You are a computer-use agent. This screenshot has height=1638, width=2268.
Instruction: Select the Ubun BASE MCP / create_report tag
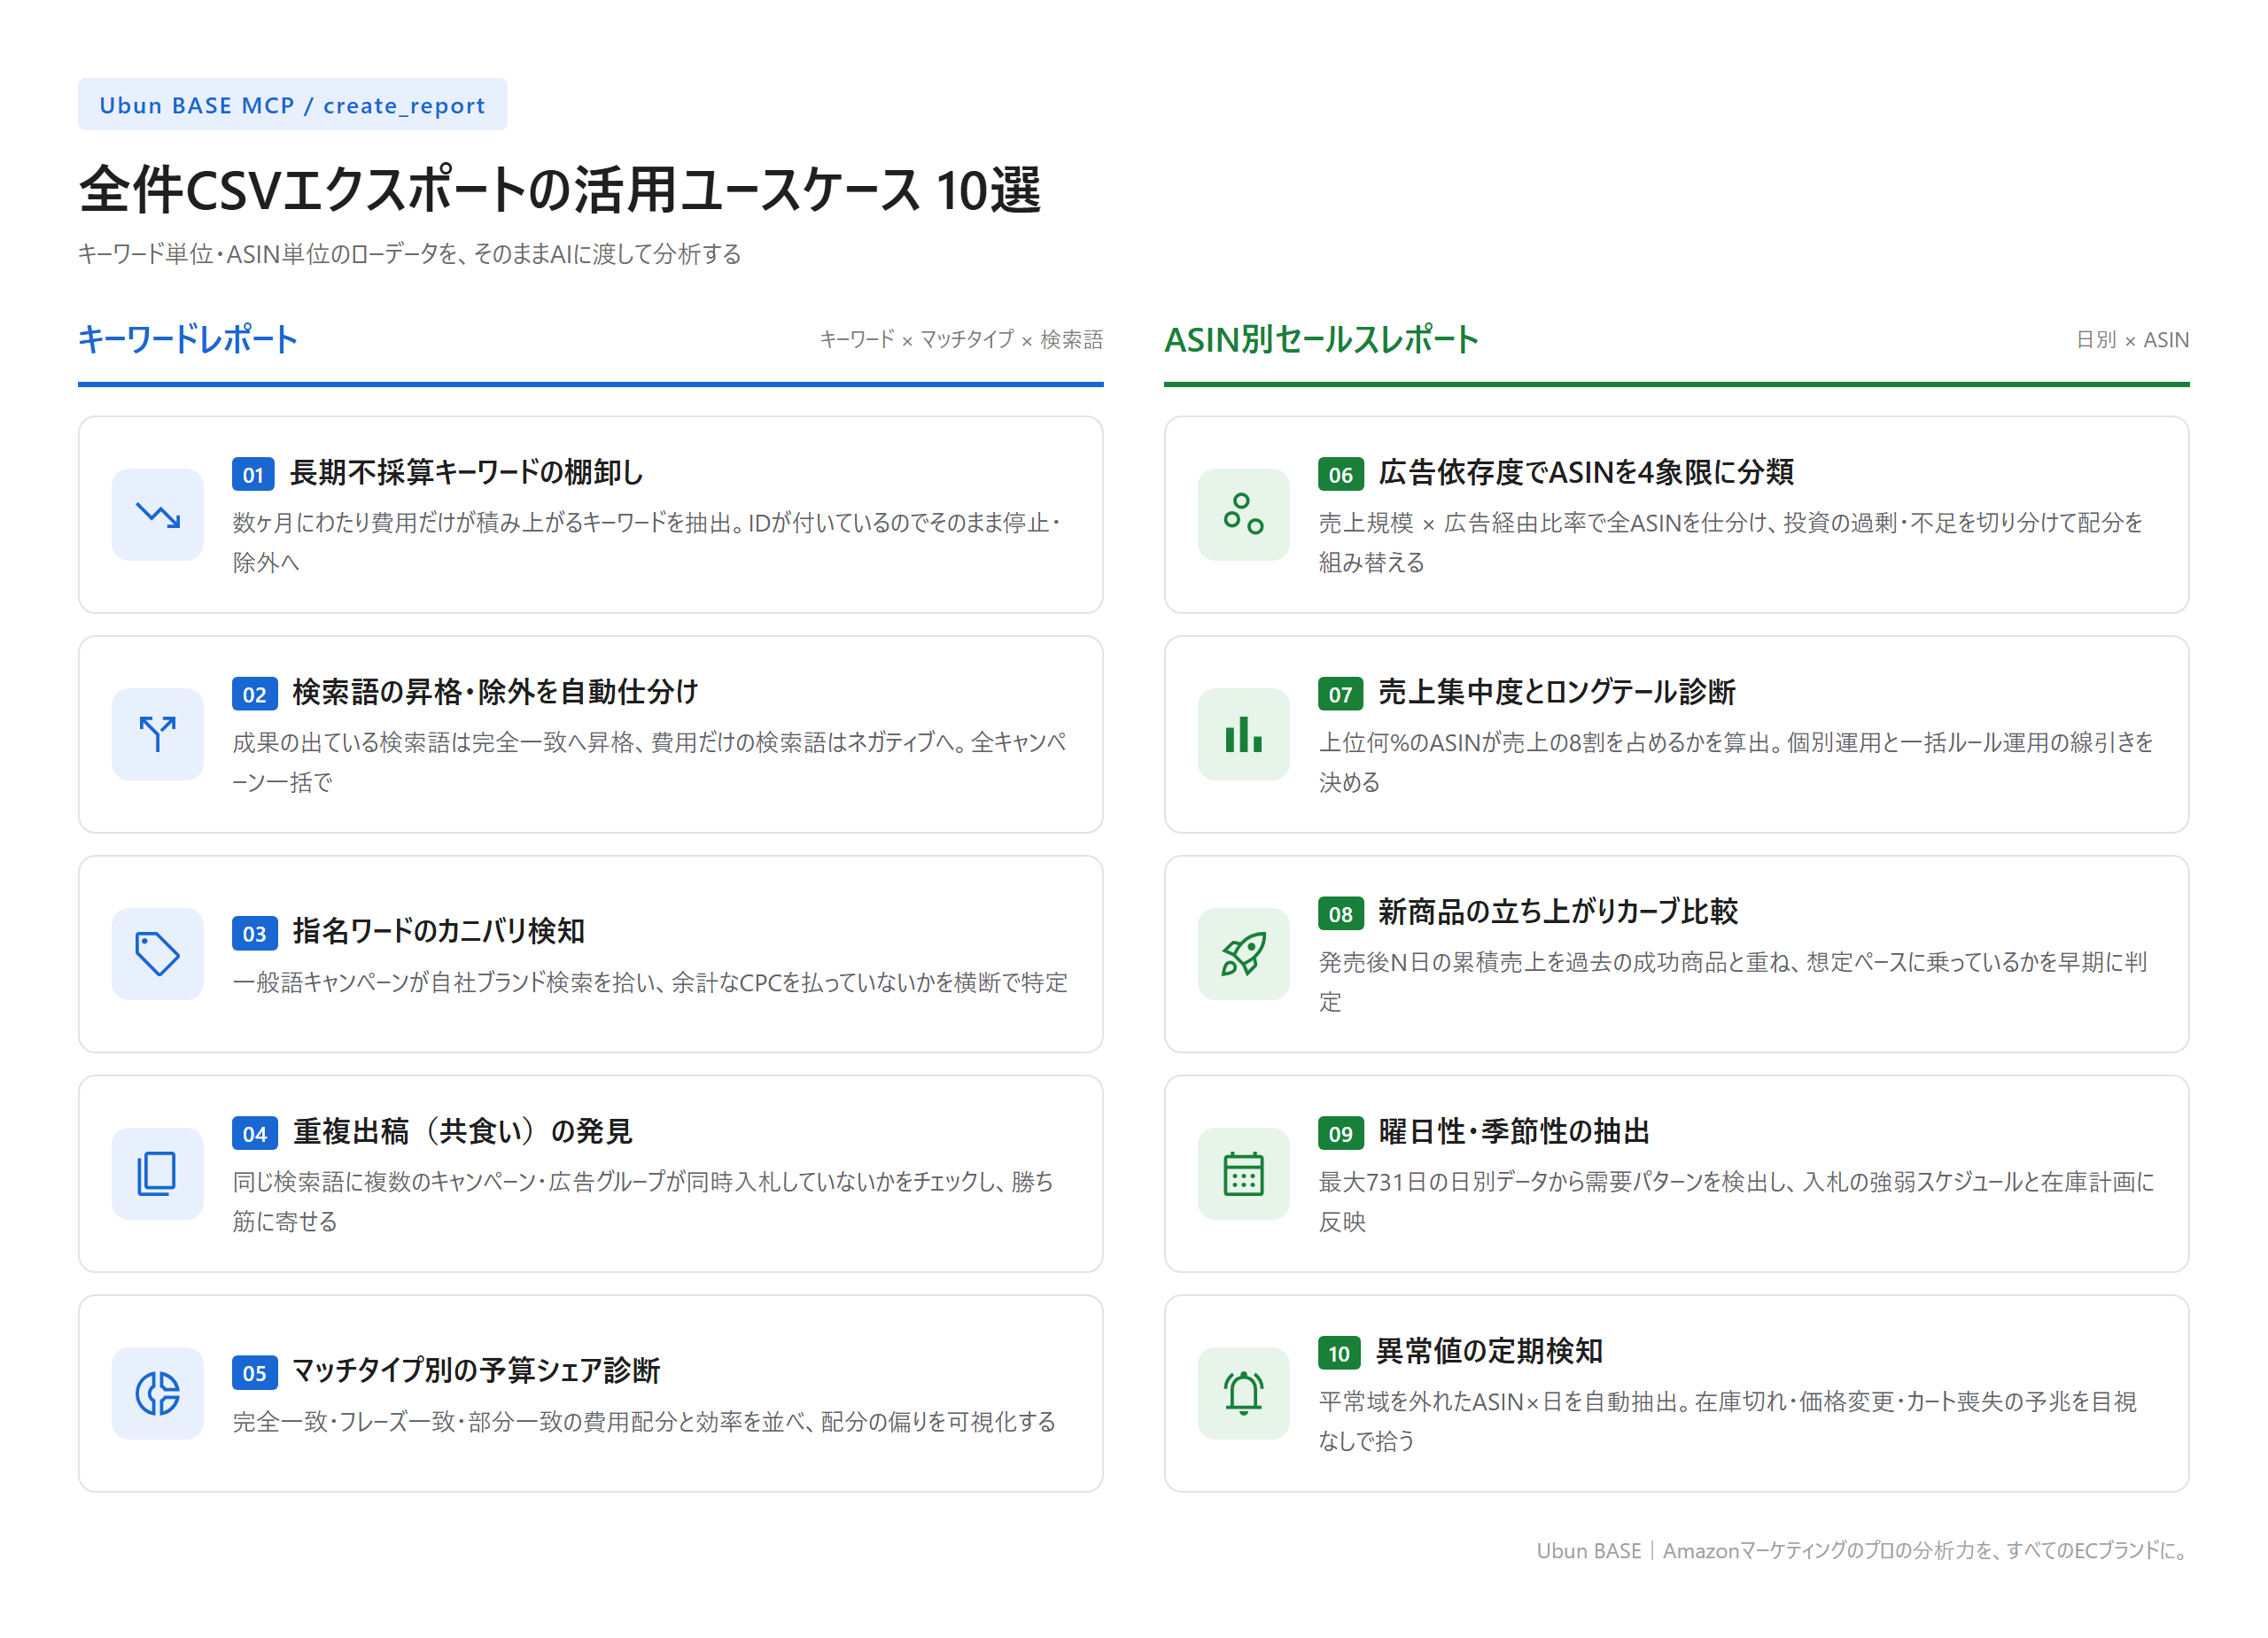292,105
